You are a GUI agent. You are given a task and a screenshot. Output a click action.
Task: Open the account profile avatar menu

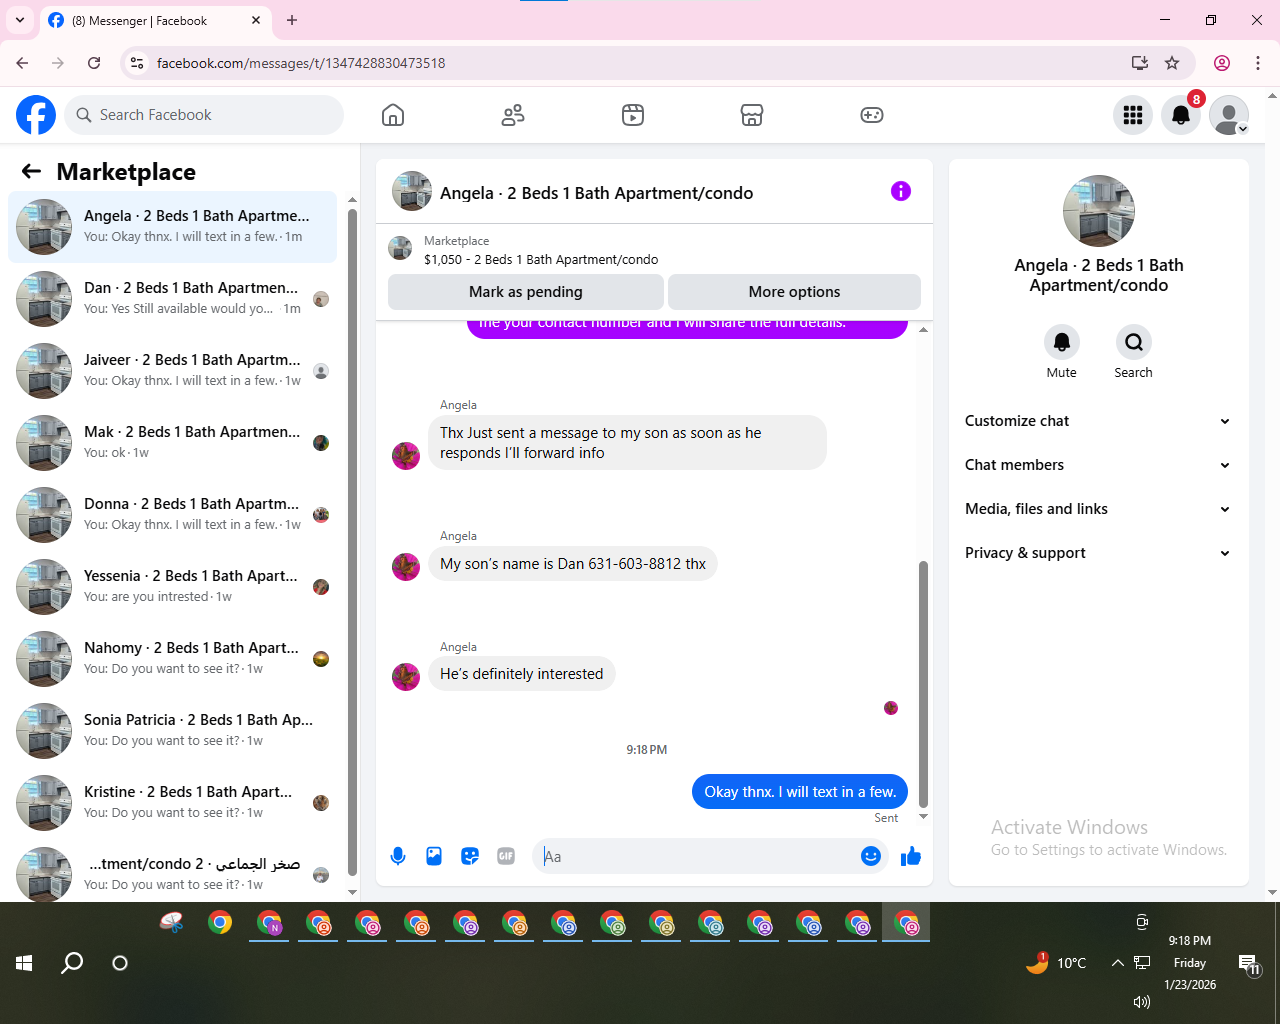coord(1229,115)
